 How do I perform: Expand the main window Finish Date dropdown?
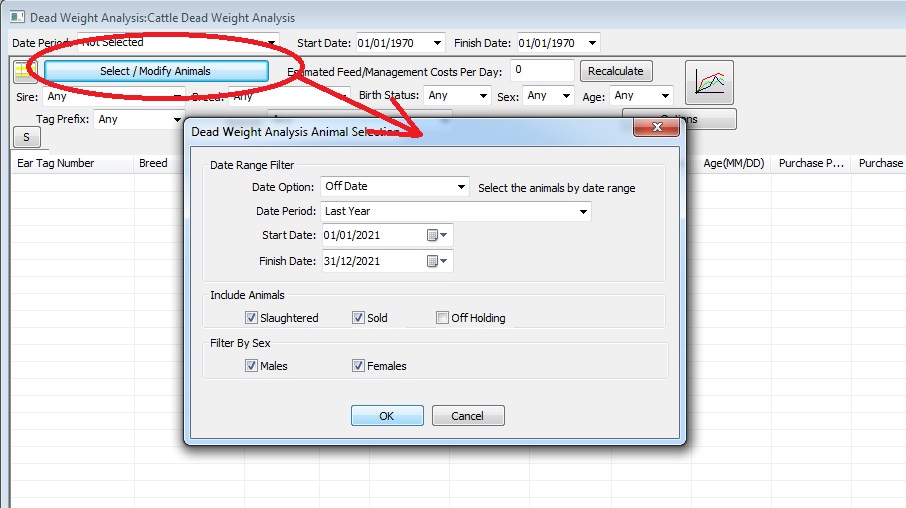(x=592, y=43)
